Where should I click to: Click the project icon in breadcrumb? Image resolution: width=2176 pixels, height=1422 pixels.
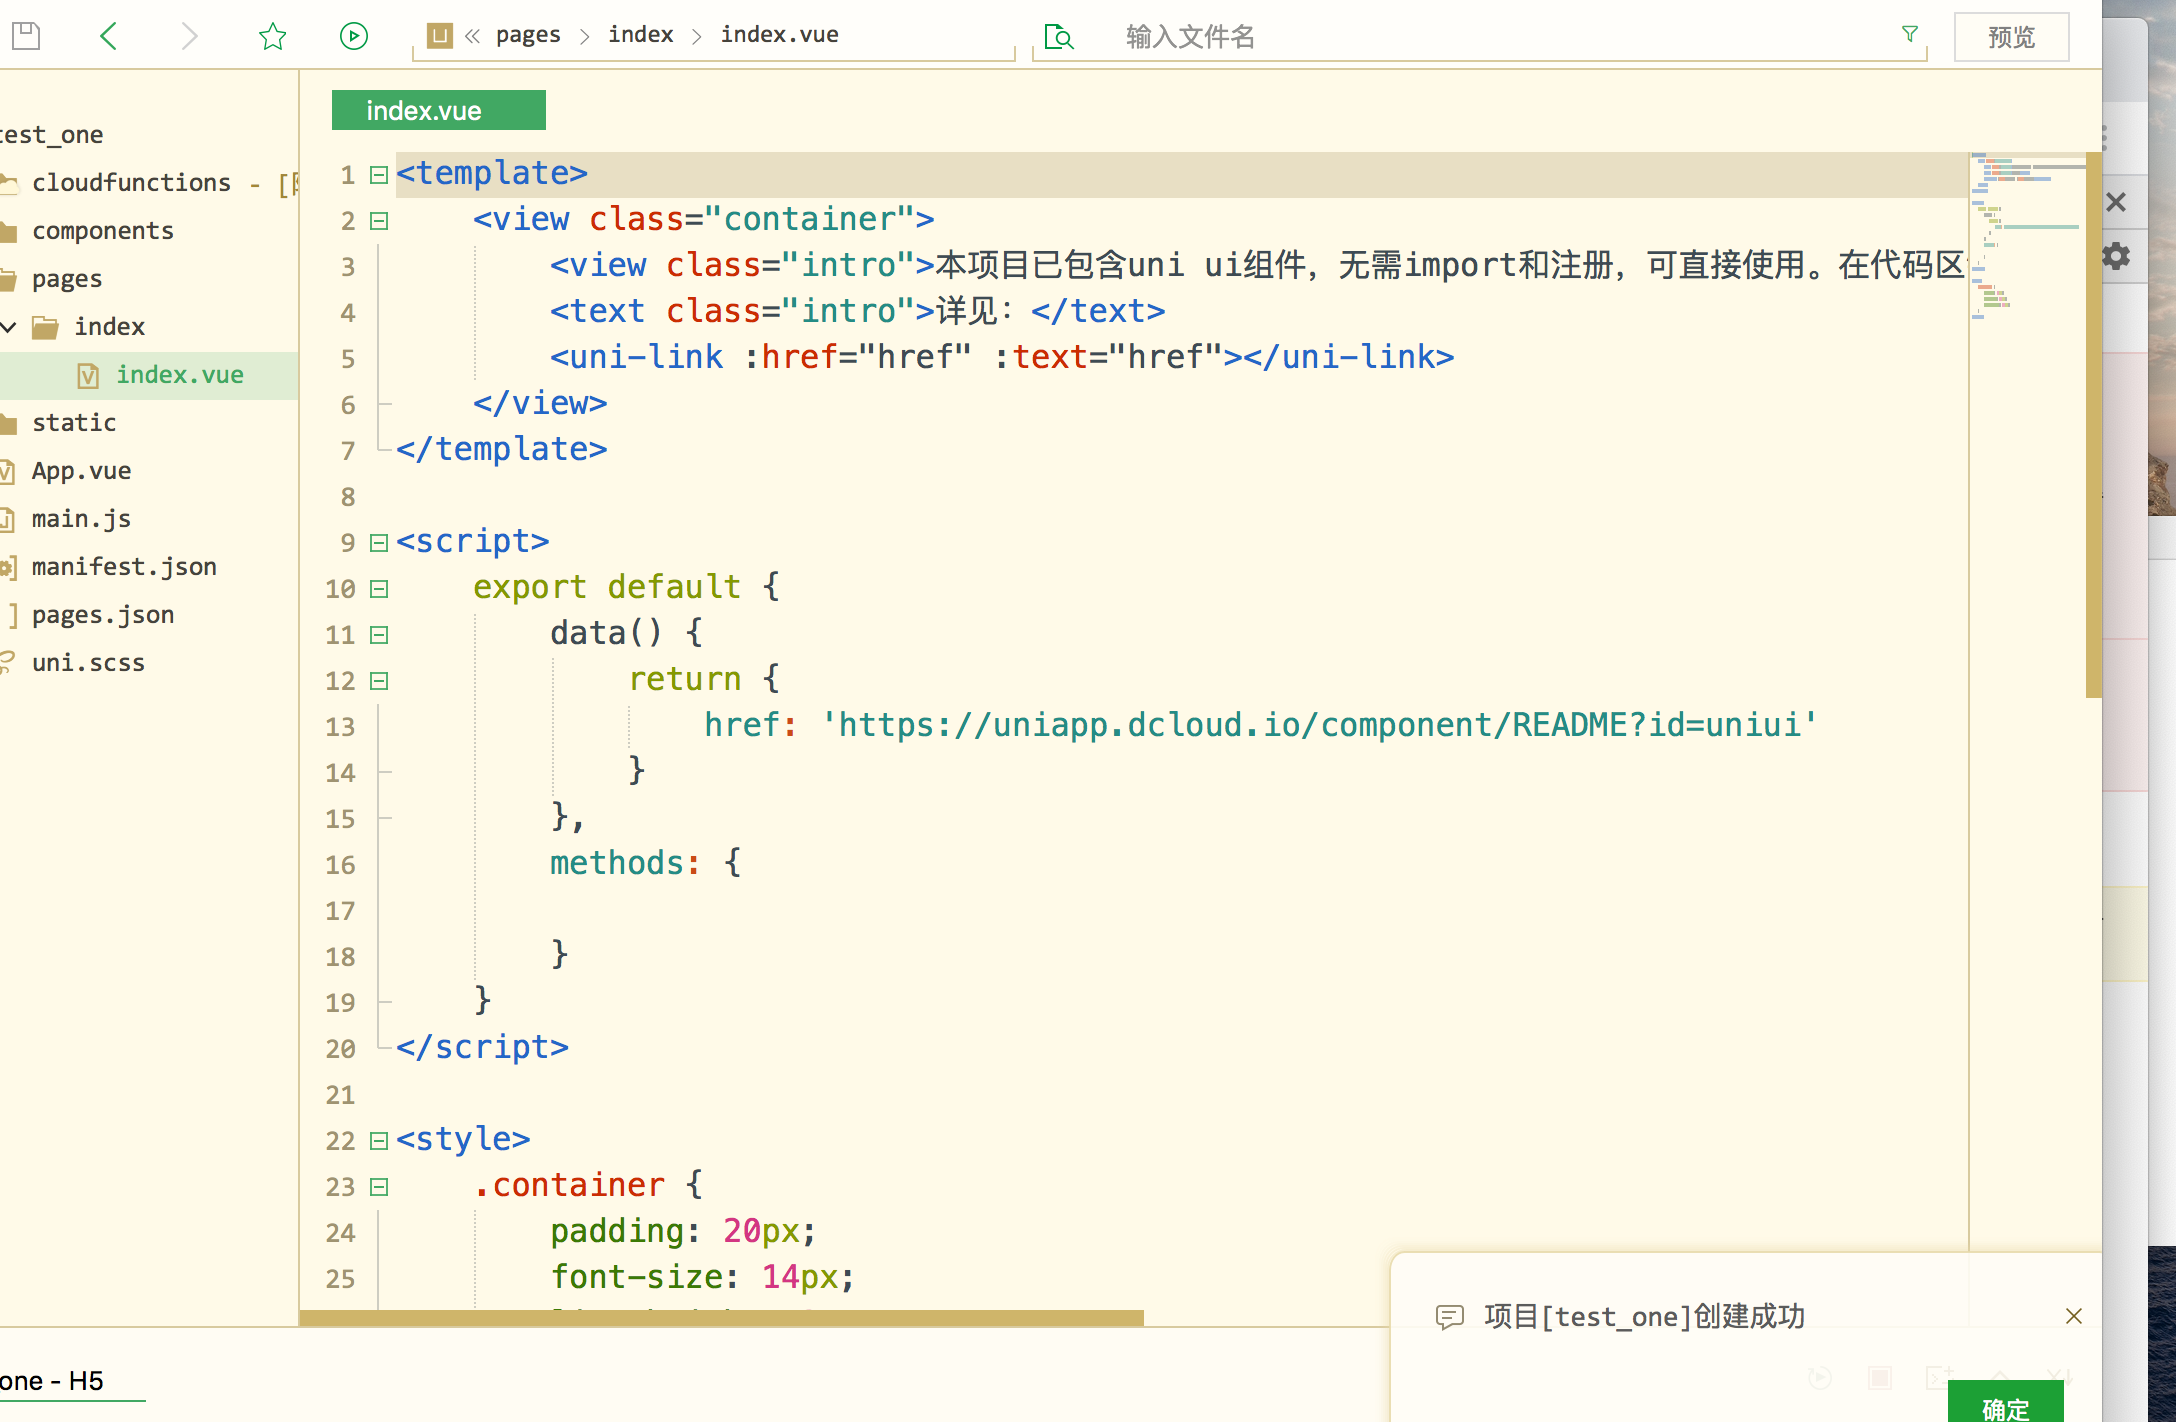pyautogui.click(x=439, y=36)
